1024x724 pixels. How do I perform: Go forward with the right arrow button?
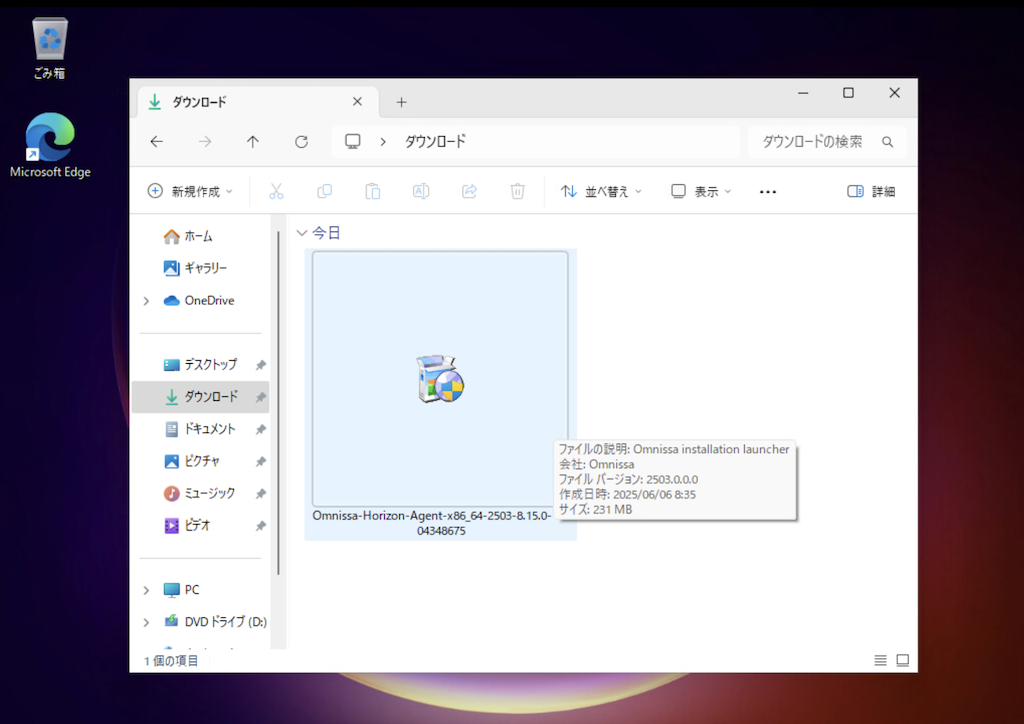tap(205, 142)
